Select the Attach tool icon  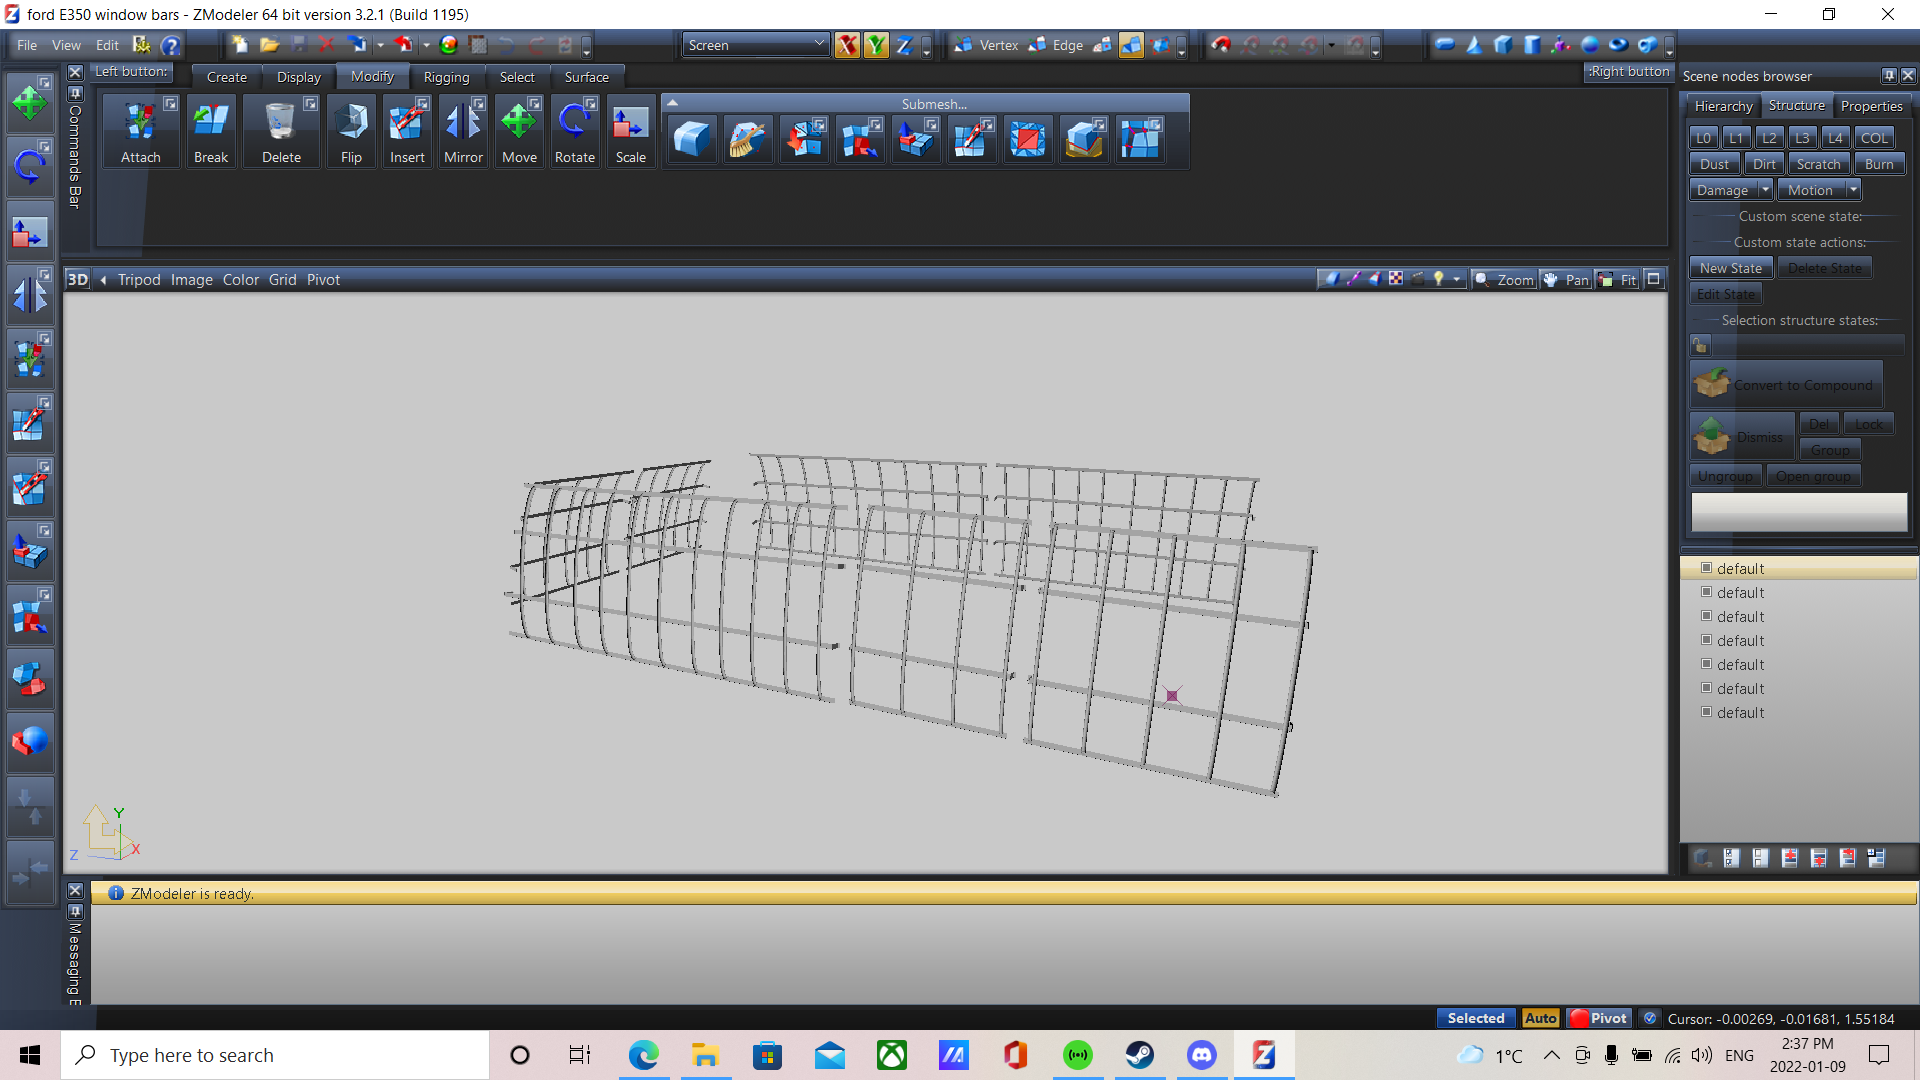point(140,132)
